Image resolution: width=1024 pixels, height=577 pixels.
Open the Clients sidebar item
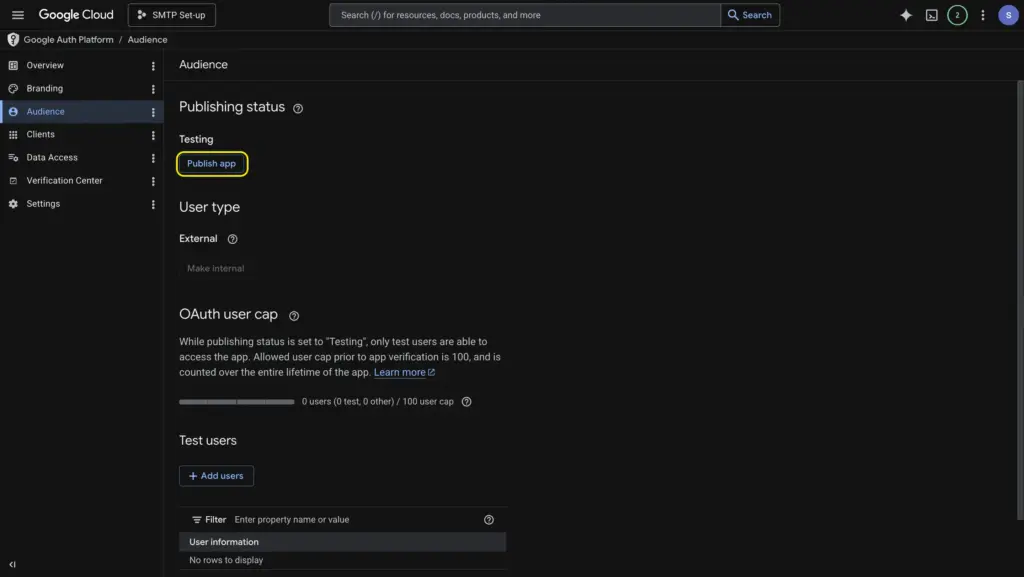[x=82, y=134]
